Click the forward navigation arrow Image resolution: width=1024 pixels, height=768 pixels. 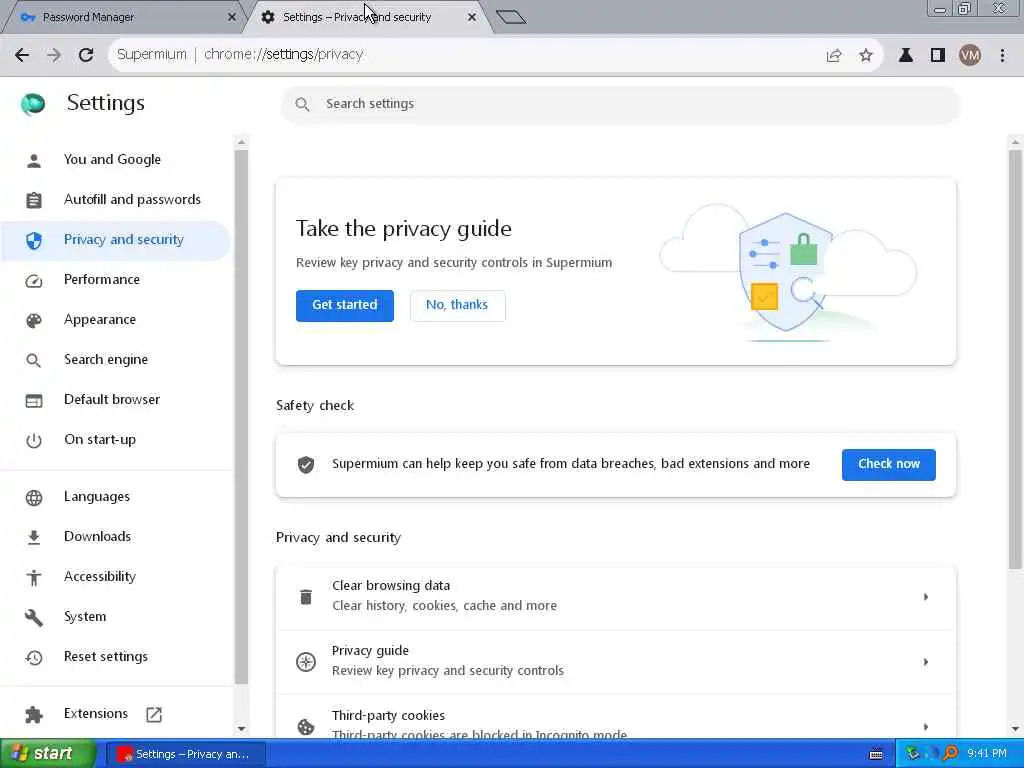coord(54,55)
